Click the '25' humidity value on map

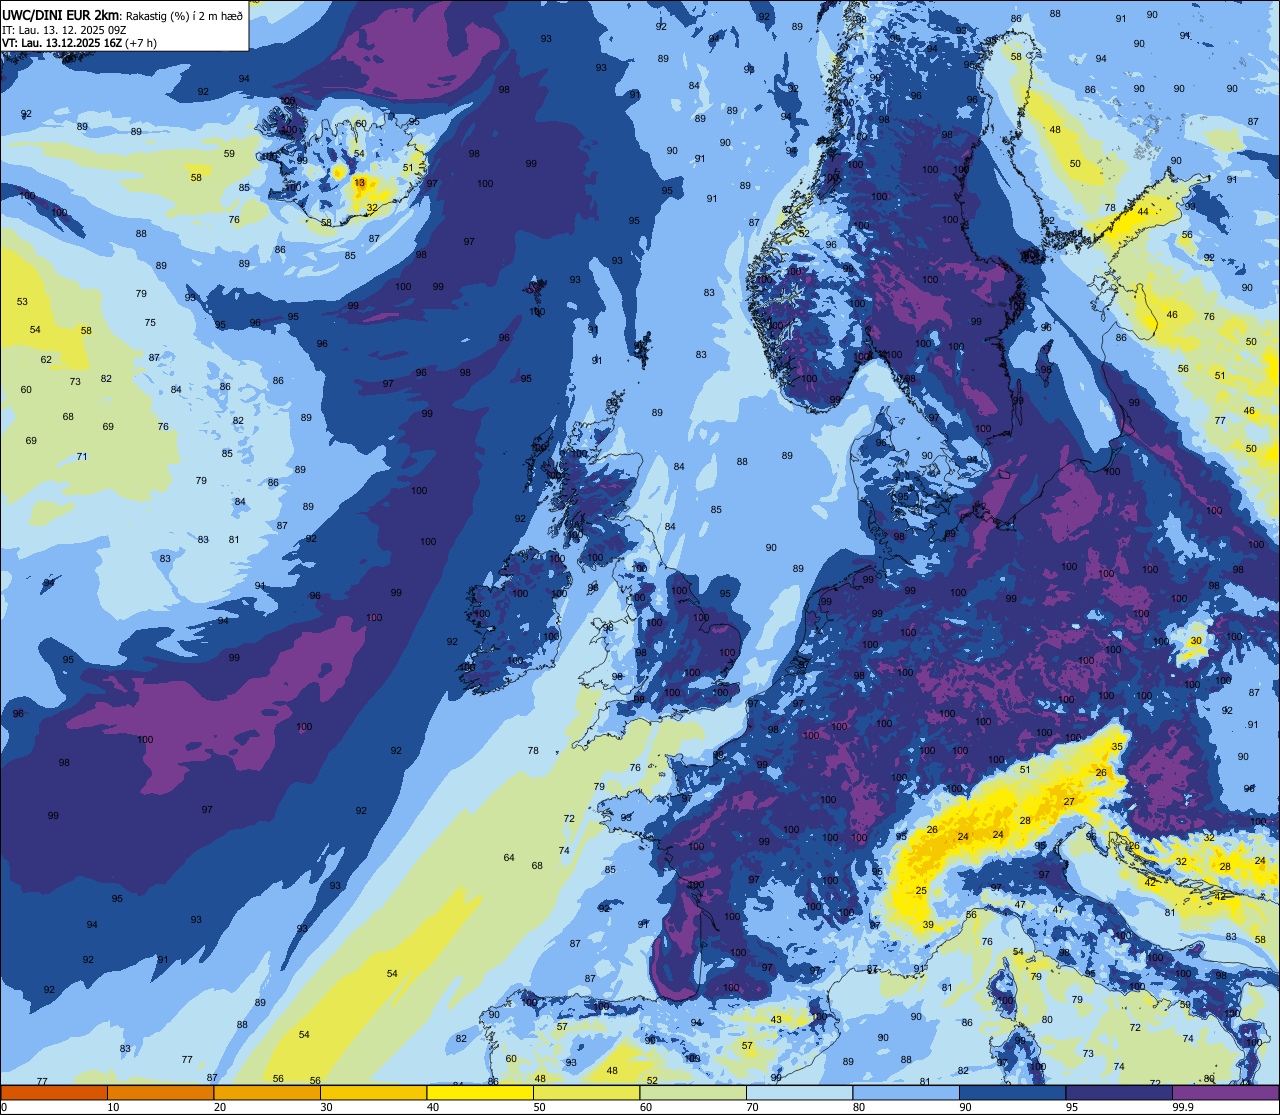(921, 891)
